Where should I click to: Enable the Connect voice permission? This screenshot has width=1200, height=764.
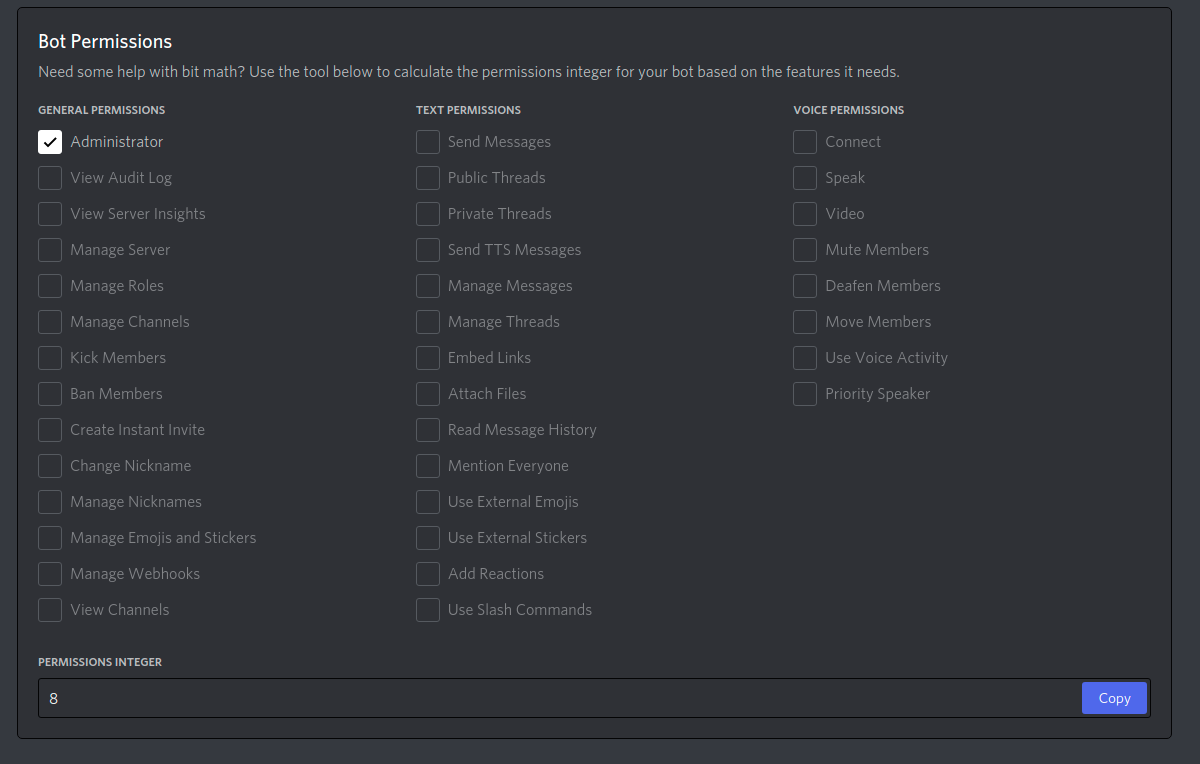805,142
